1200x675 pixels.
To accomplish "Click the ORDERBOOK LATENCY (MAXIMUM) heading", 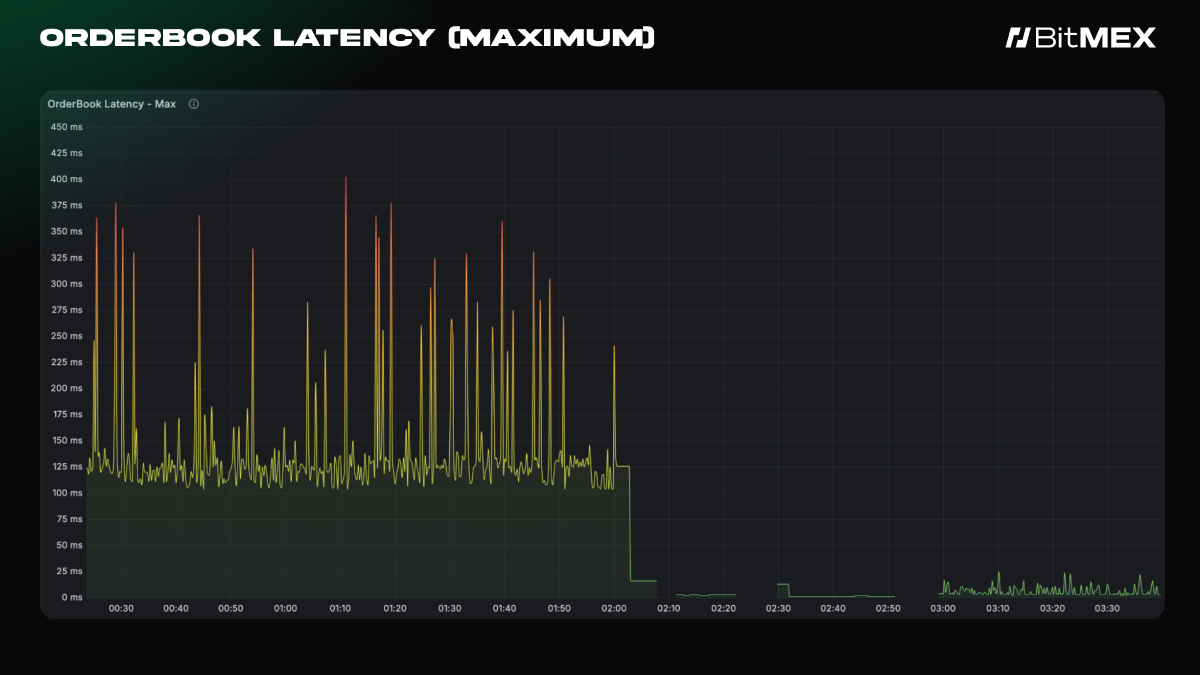I will point(347,38).
